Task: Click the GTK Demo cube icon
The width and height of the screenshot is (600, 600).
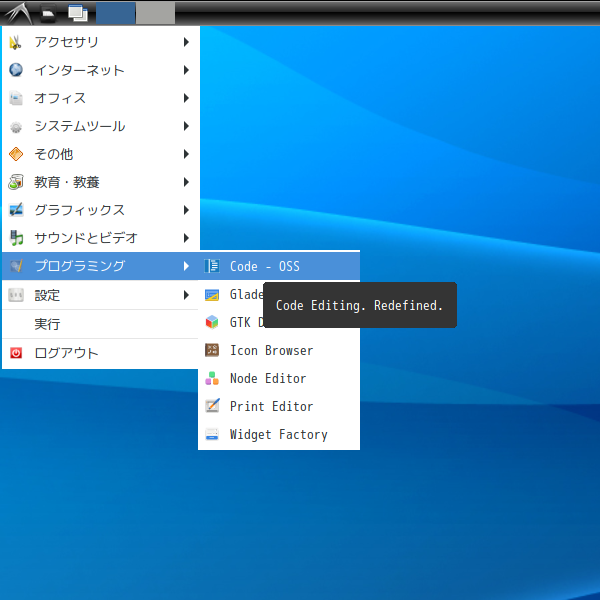Action: (211, 322)
